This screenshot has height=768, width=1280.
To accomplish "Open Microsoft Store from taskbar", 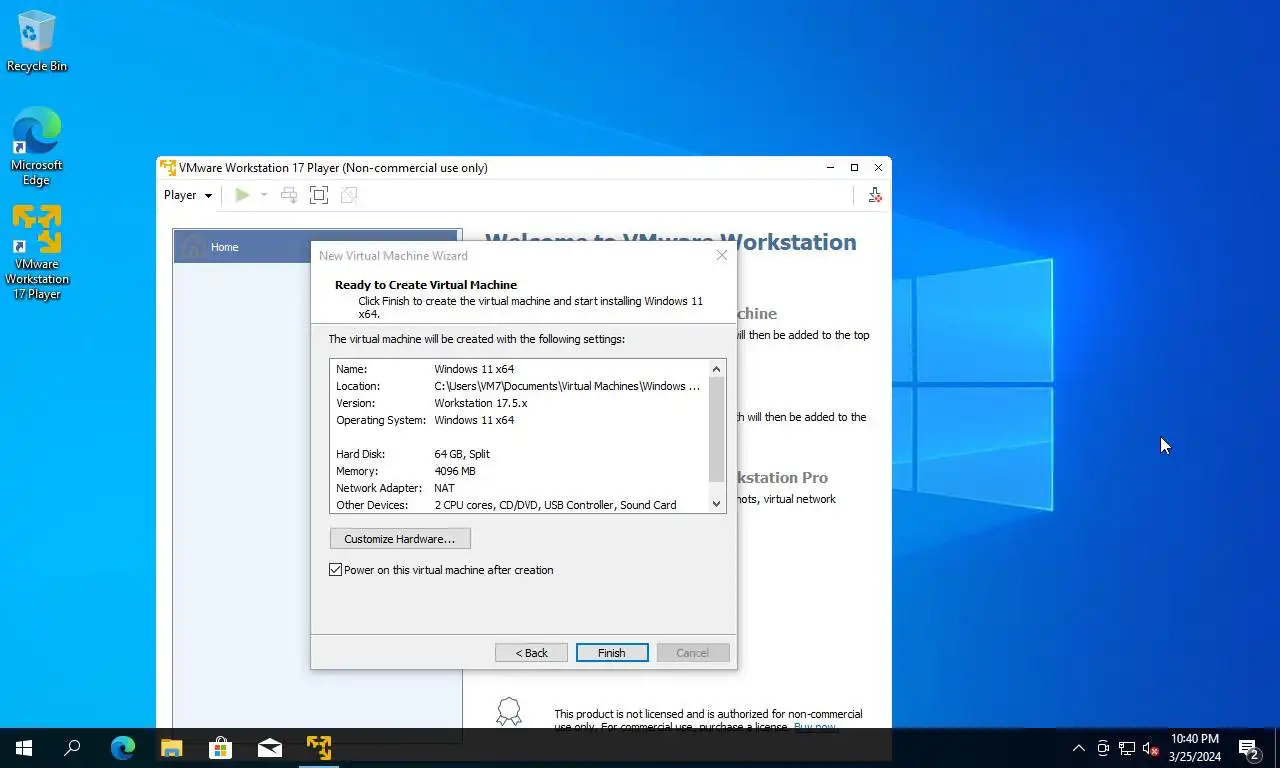I will pyautogui.click(x=221, y=748).
